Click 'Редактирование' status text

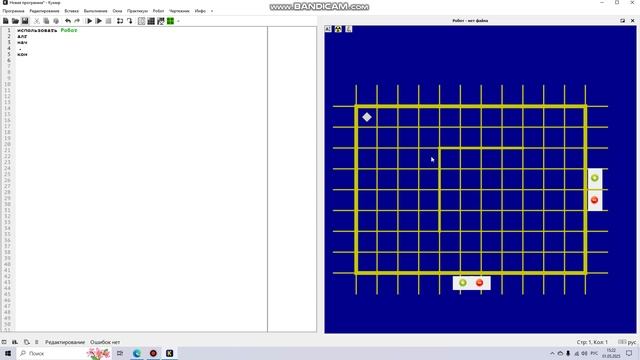[x=65, y=342]
